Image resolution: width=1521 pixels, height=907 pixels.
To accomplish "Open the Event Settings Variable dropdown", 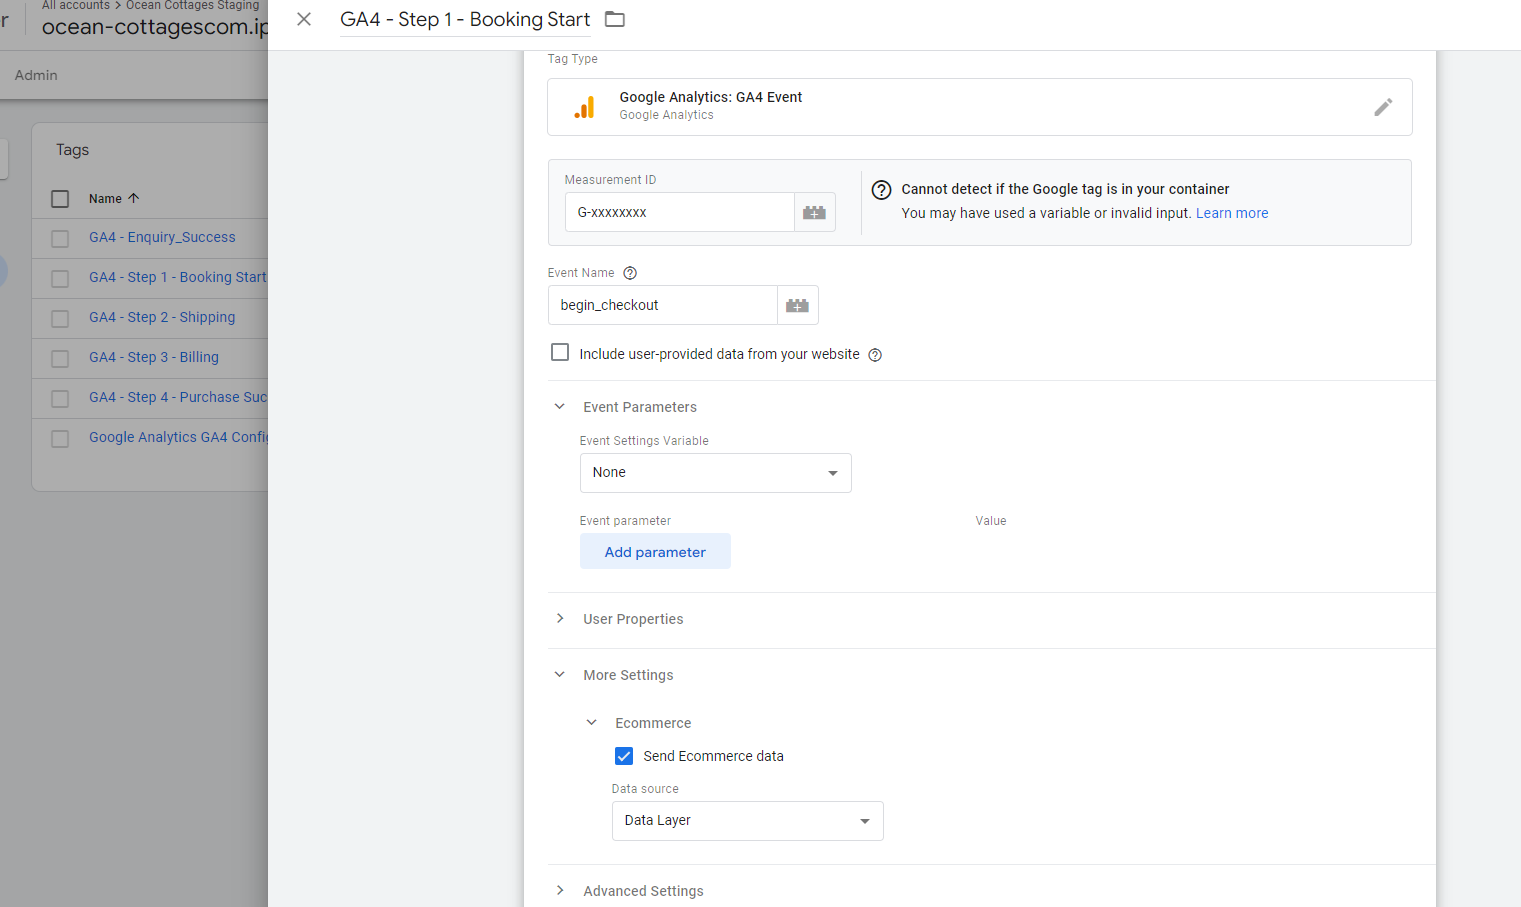I will pyautogui.click(x=716, y=473).
